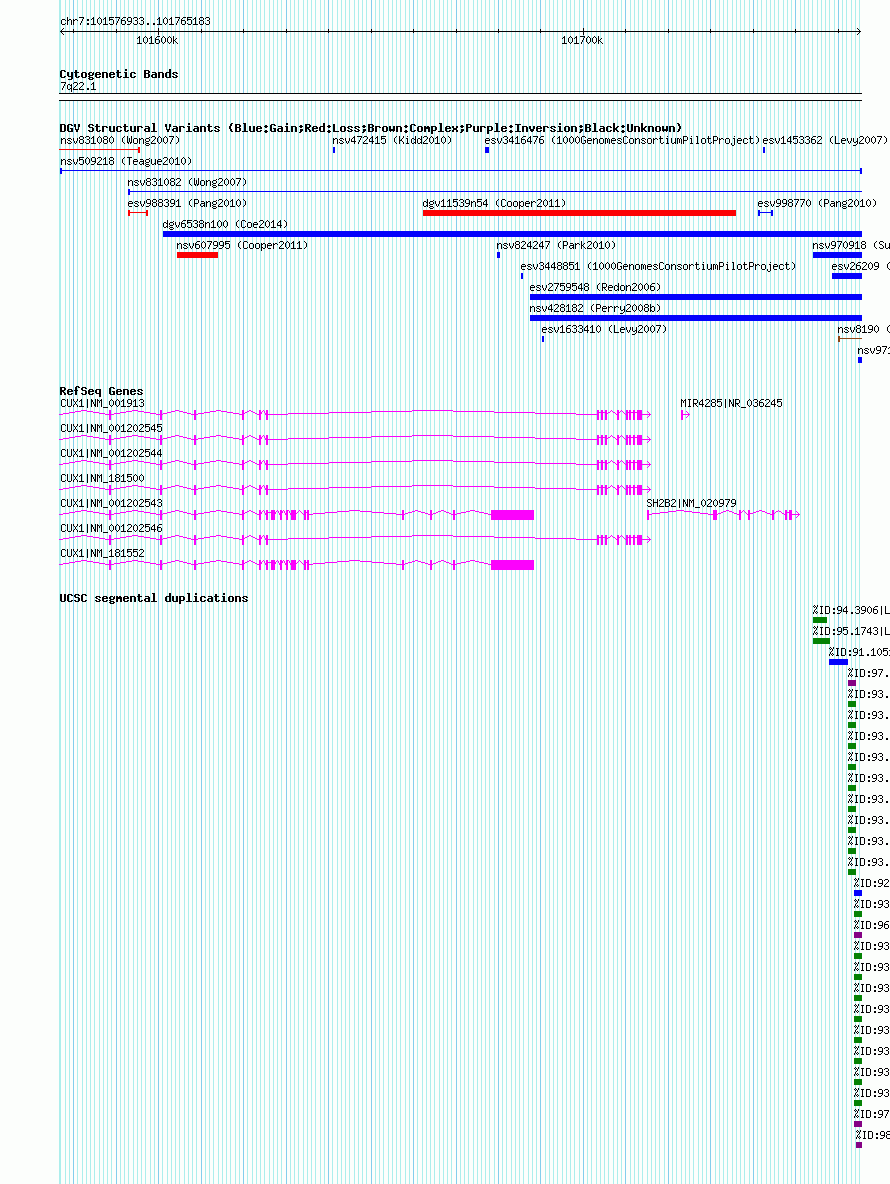Select the red nsv607995 loss bar
Image resolution: width=890 pixels, height=1184 pixels.
point(198,255)
